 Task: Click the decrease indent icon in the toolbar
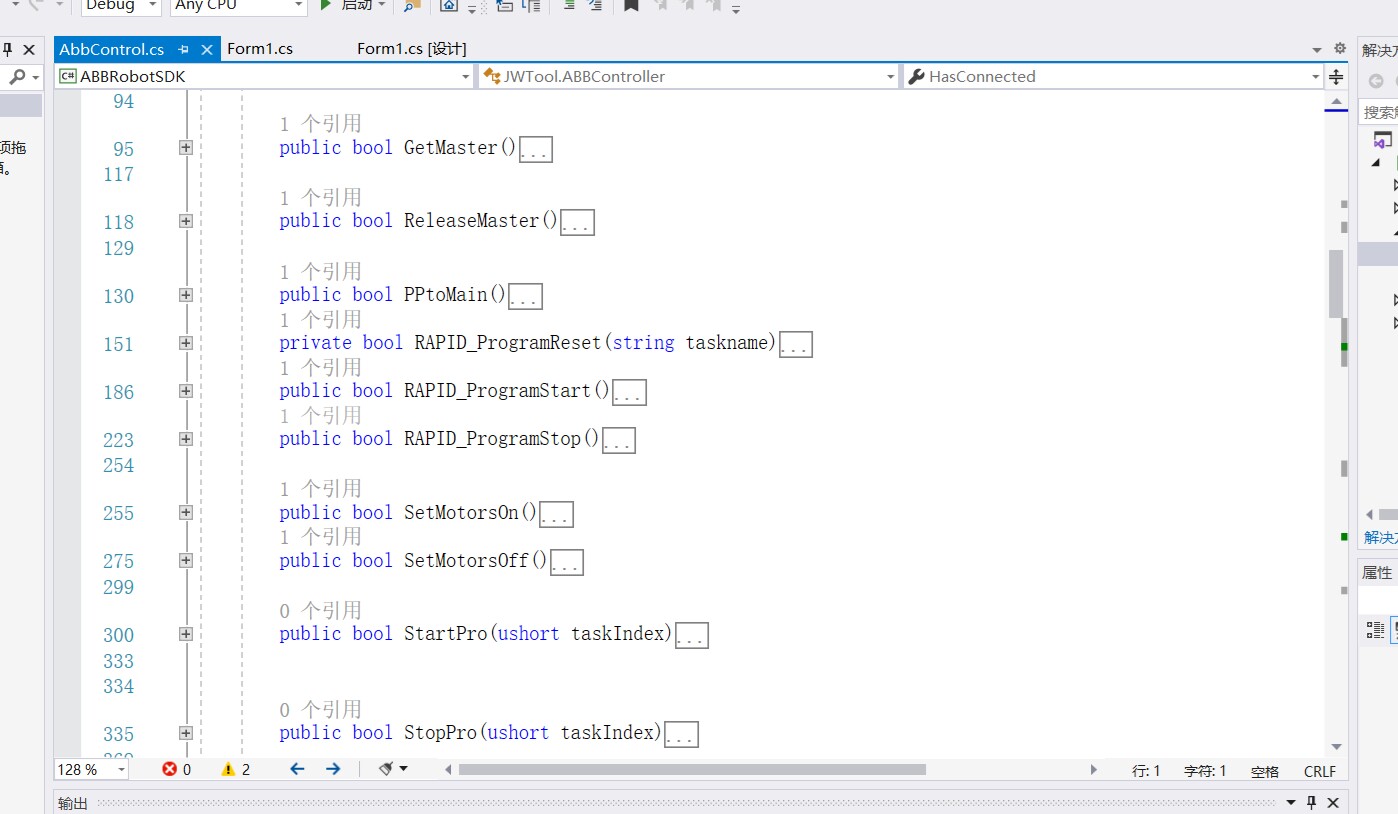(569, 6)
